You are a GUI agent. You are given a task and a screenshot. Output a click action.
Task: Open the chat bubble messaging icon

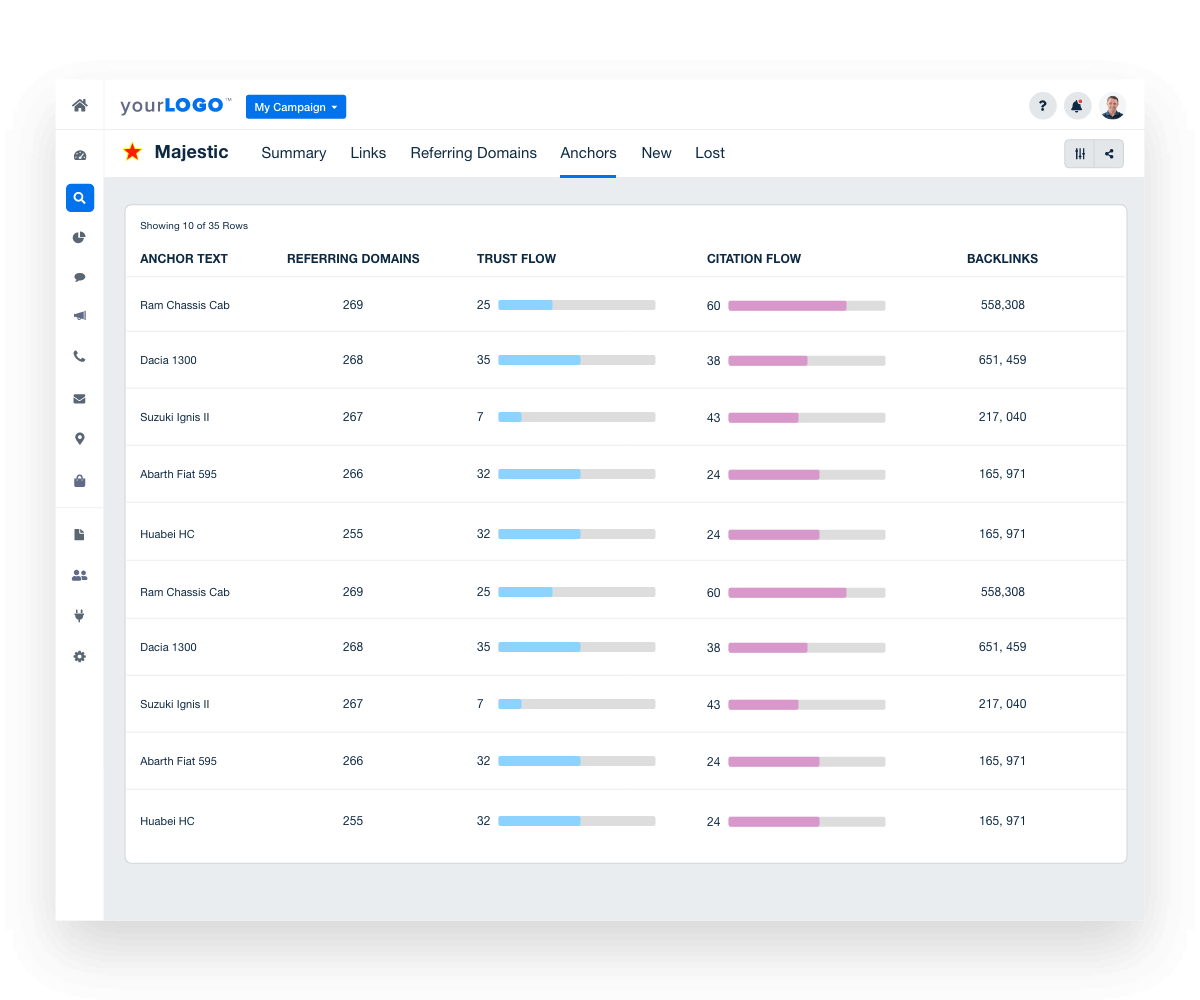80,277
